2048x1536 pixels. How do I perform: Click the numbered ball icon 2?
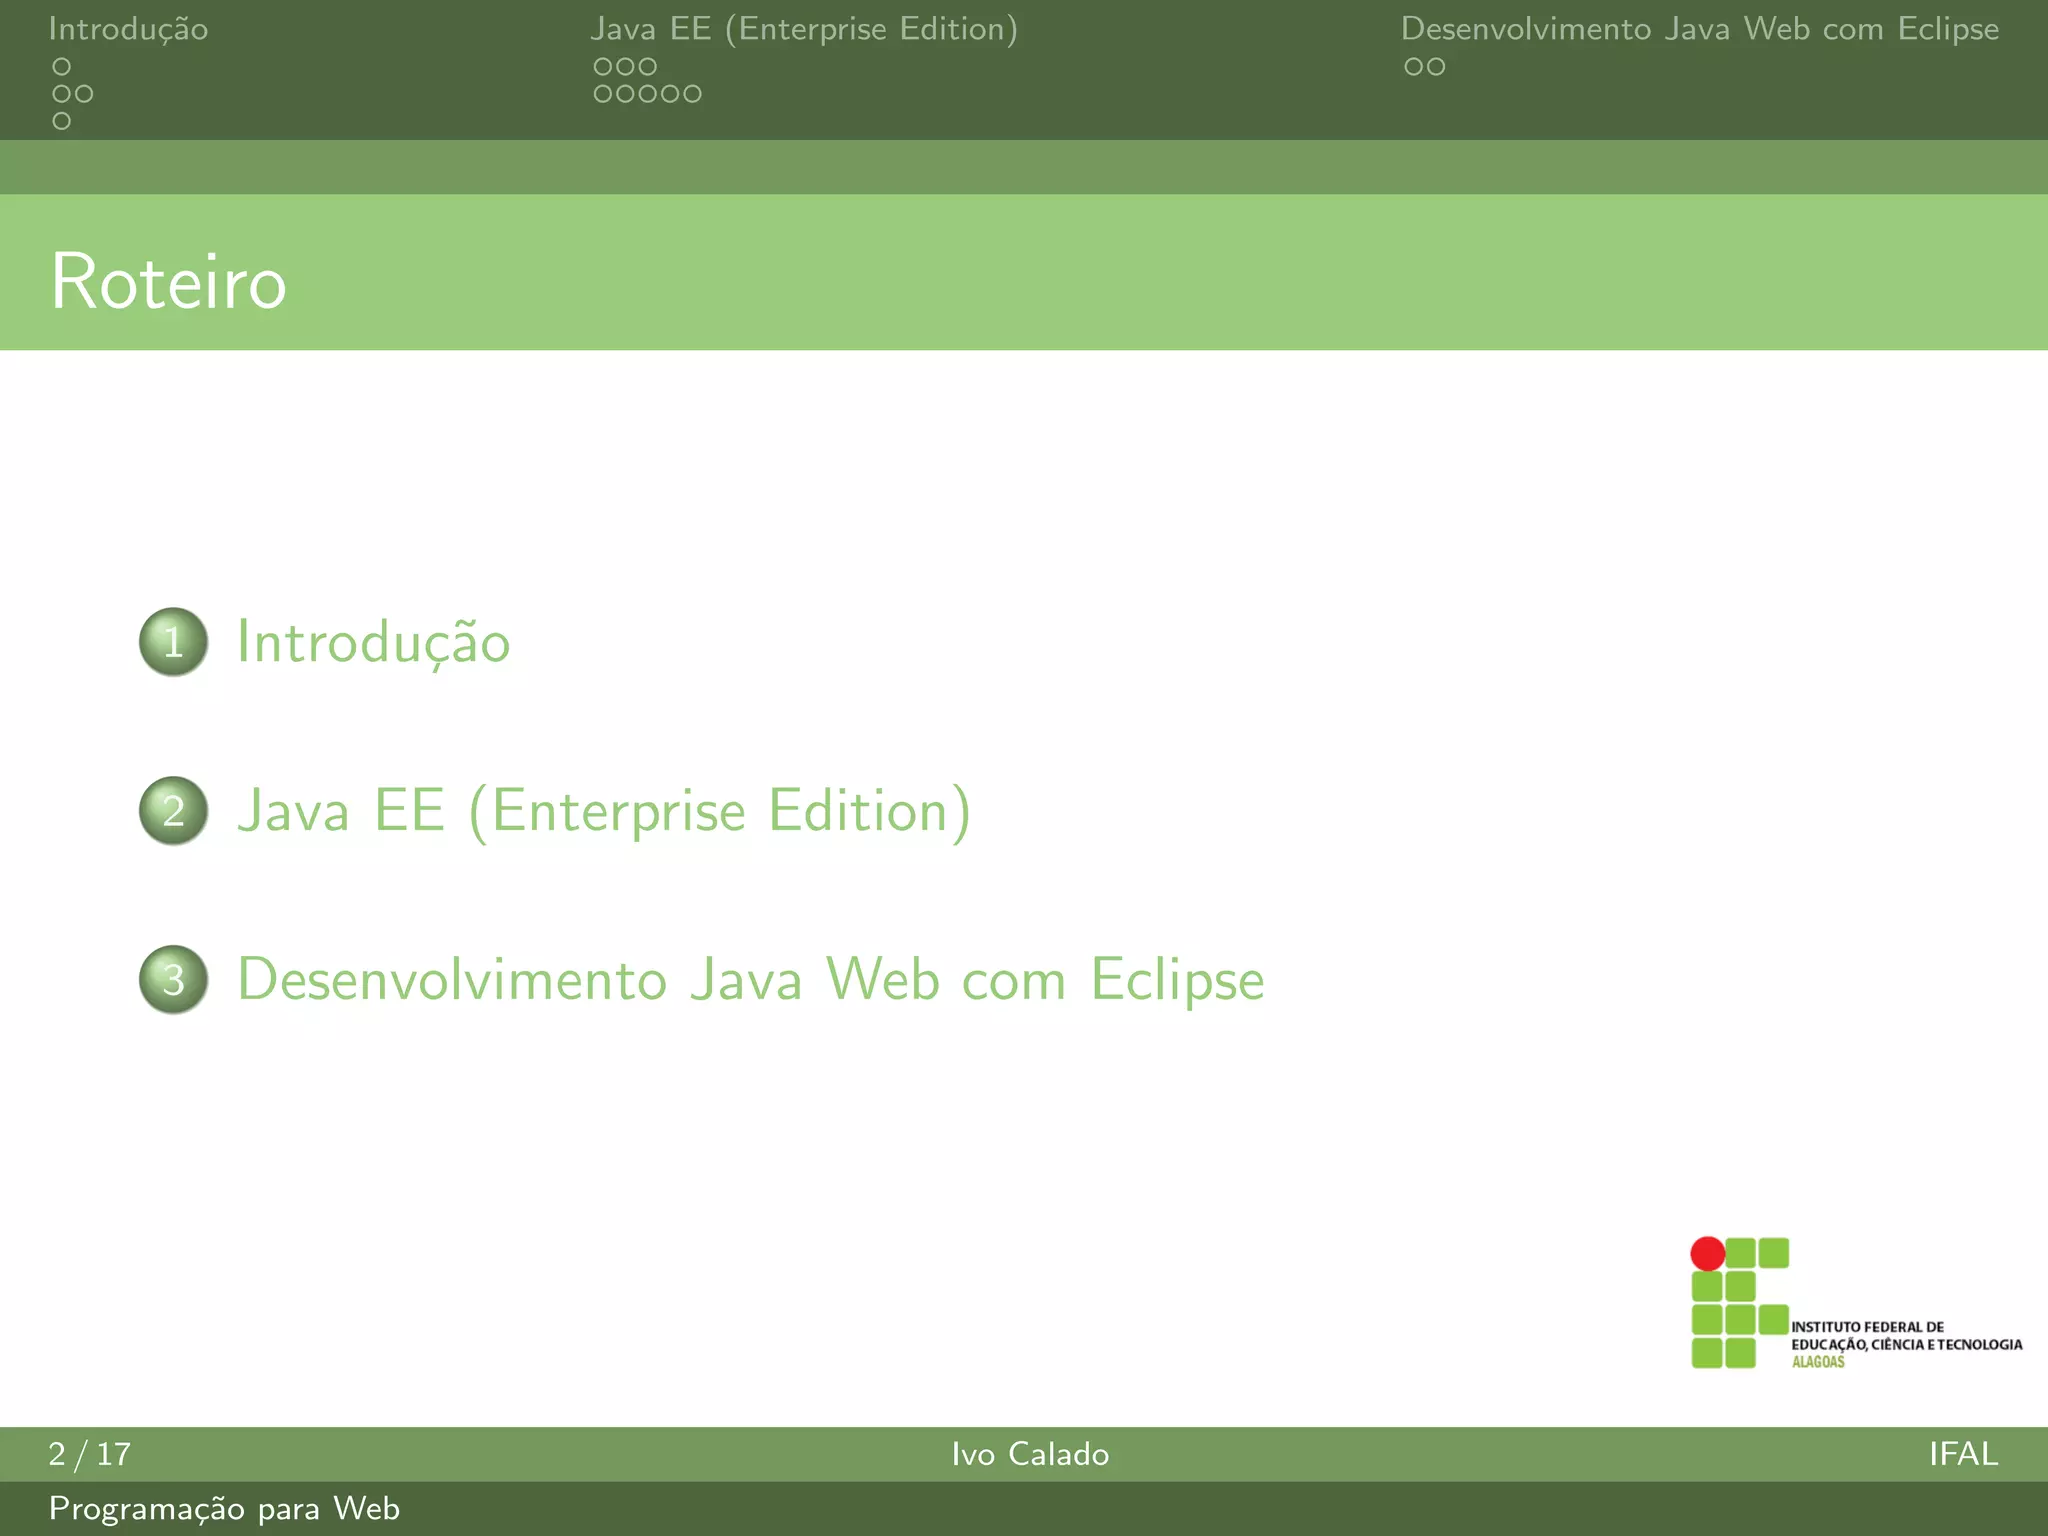[x=173, y=811]
